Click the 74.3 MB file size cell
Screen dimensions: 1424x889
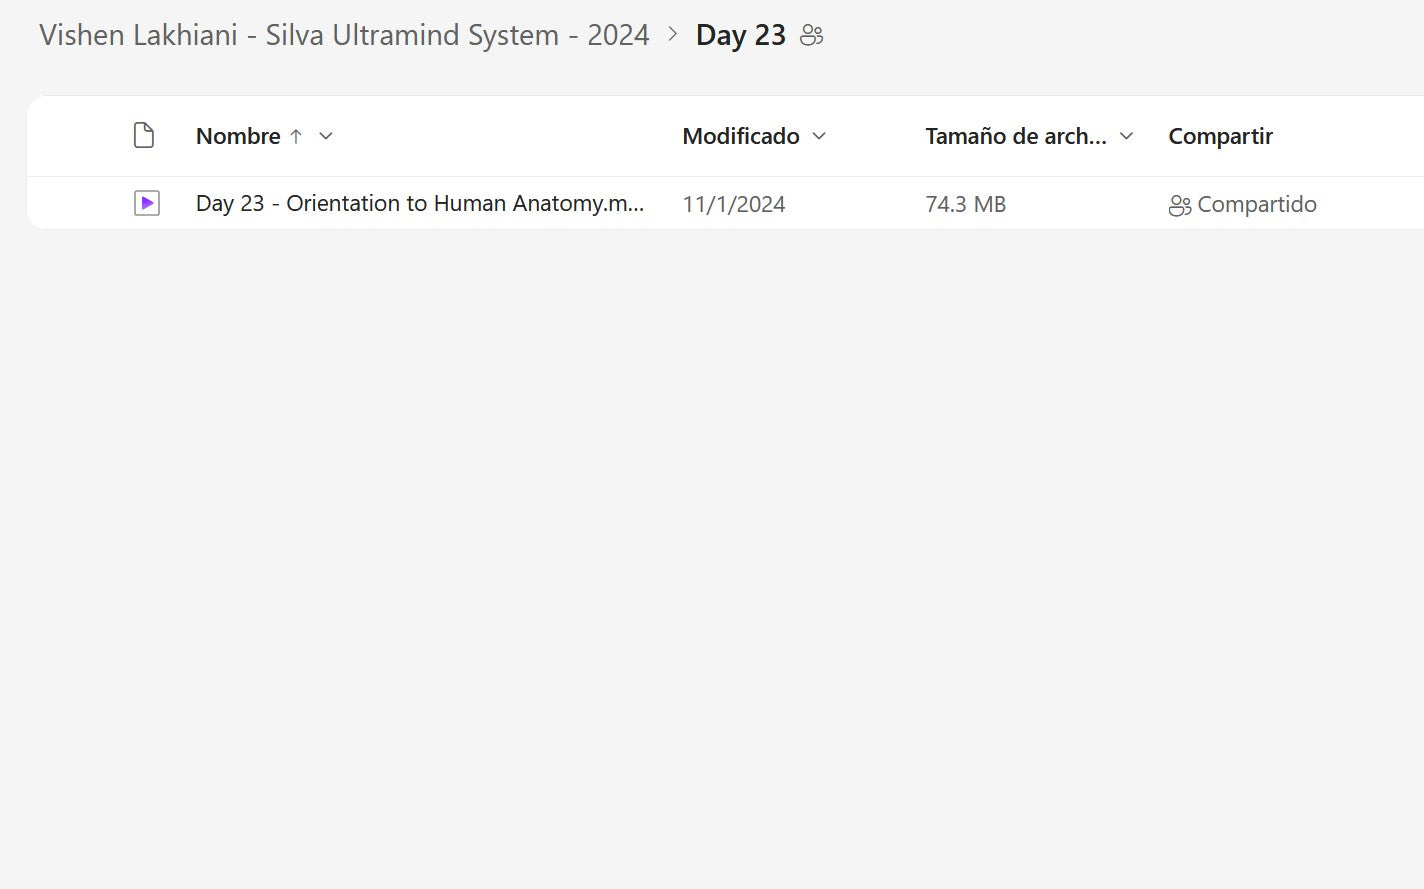click(966, 205)
